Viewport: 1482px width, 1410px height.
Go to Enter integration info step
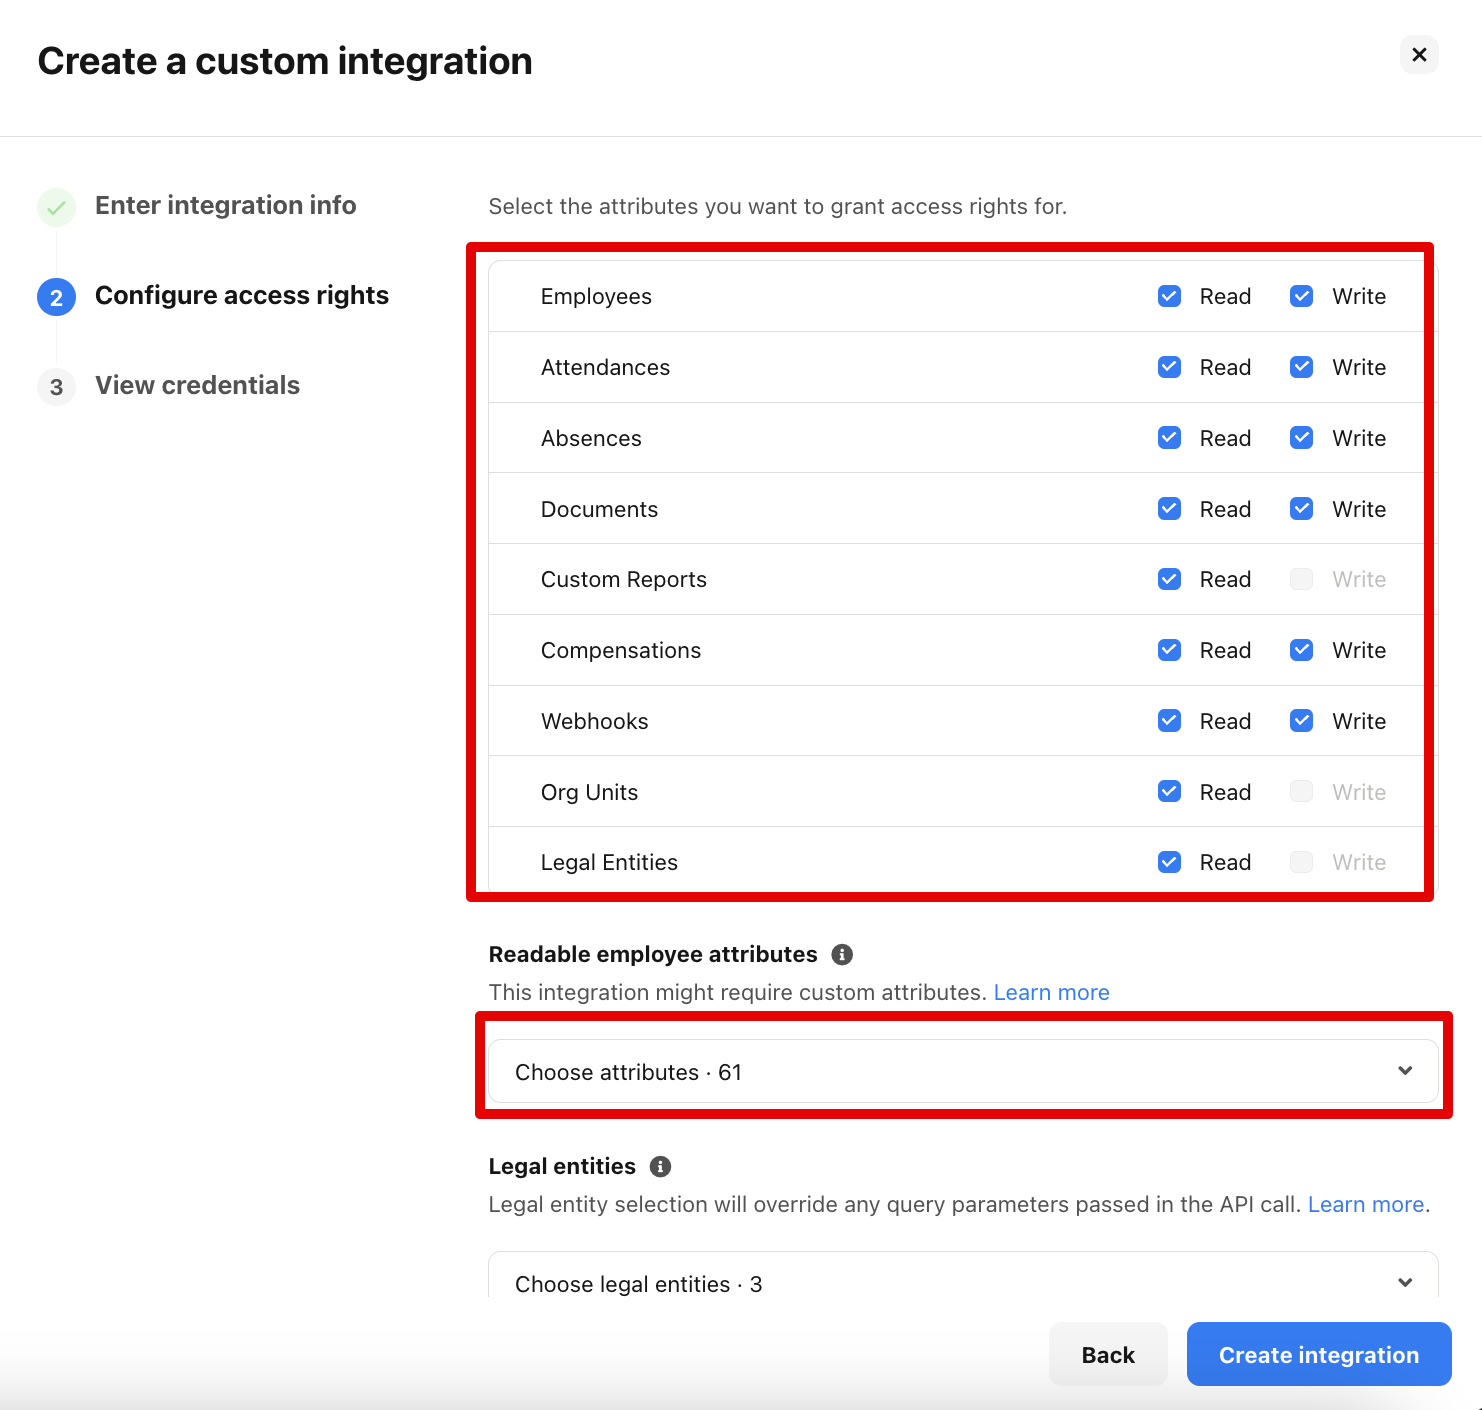[225, 205]
